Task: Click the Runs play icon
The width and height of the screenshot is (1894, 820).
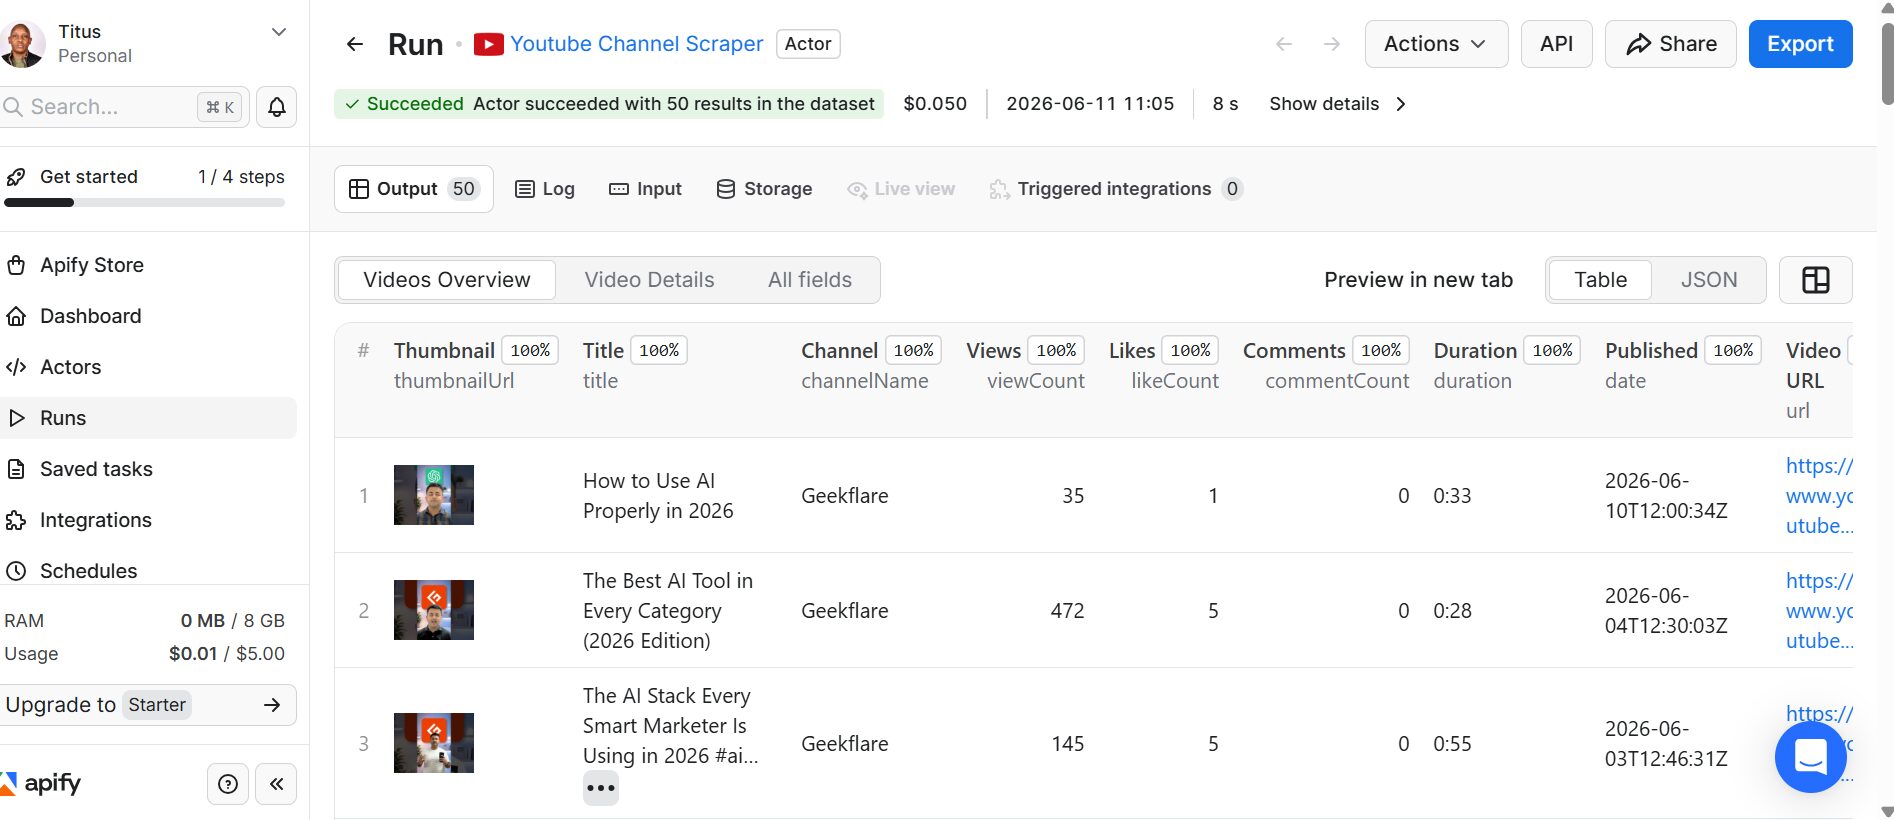Action: (x=16, y=418)
